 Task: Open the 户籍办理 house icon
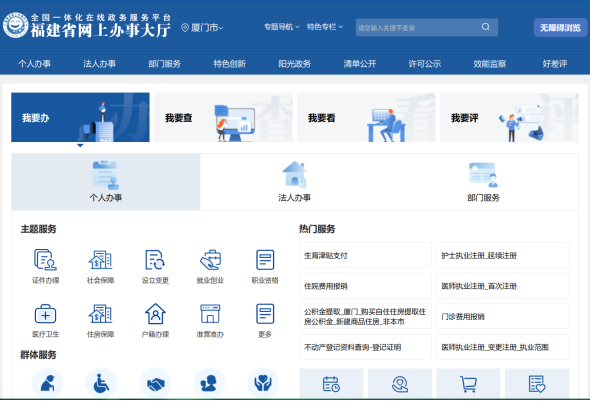tap(155, 314)
